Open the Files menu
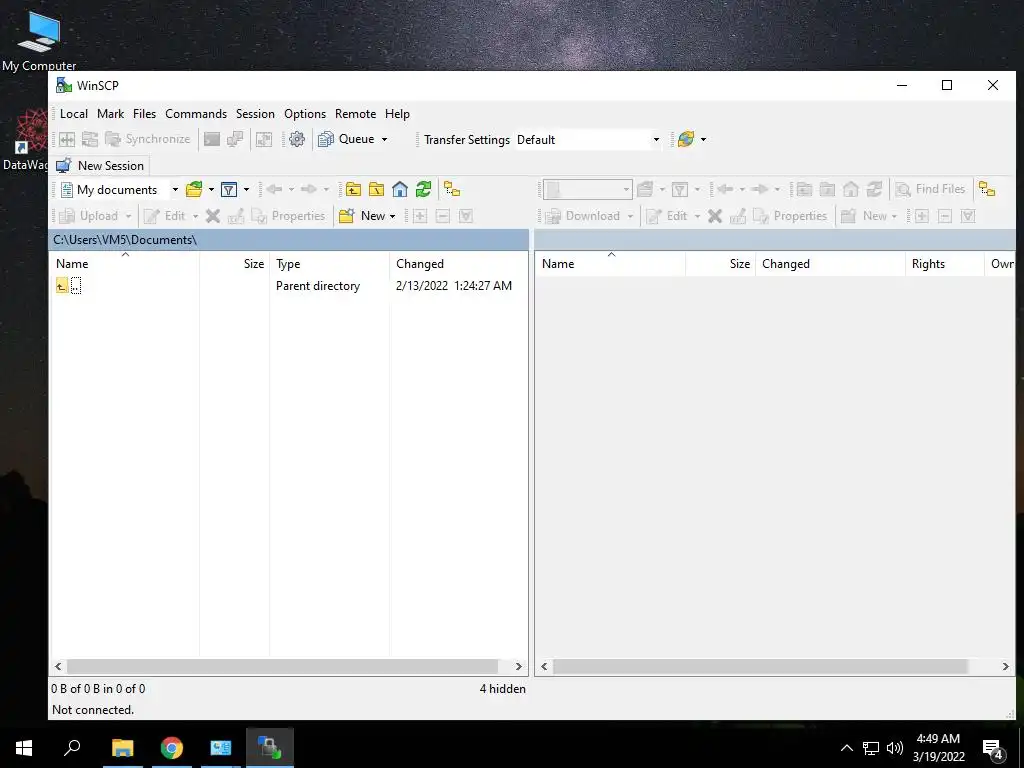 (144, 114)
